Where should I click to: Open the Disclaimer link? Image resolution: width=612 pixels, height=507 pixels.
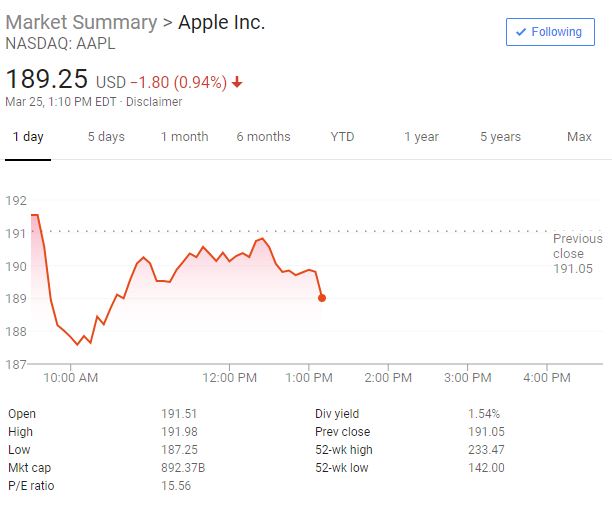click(155, 102)
